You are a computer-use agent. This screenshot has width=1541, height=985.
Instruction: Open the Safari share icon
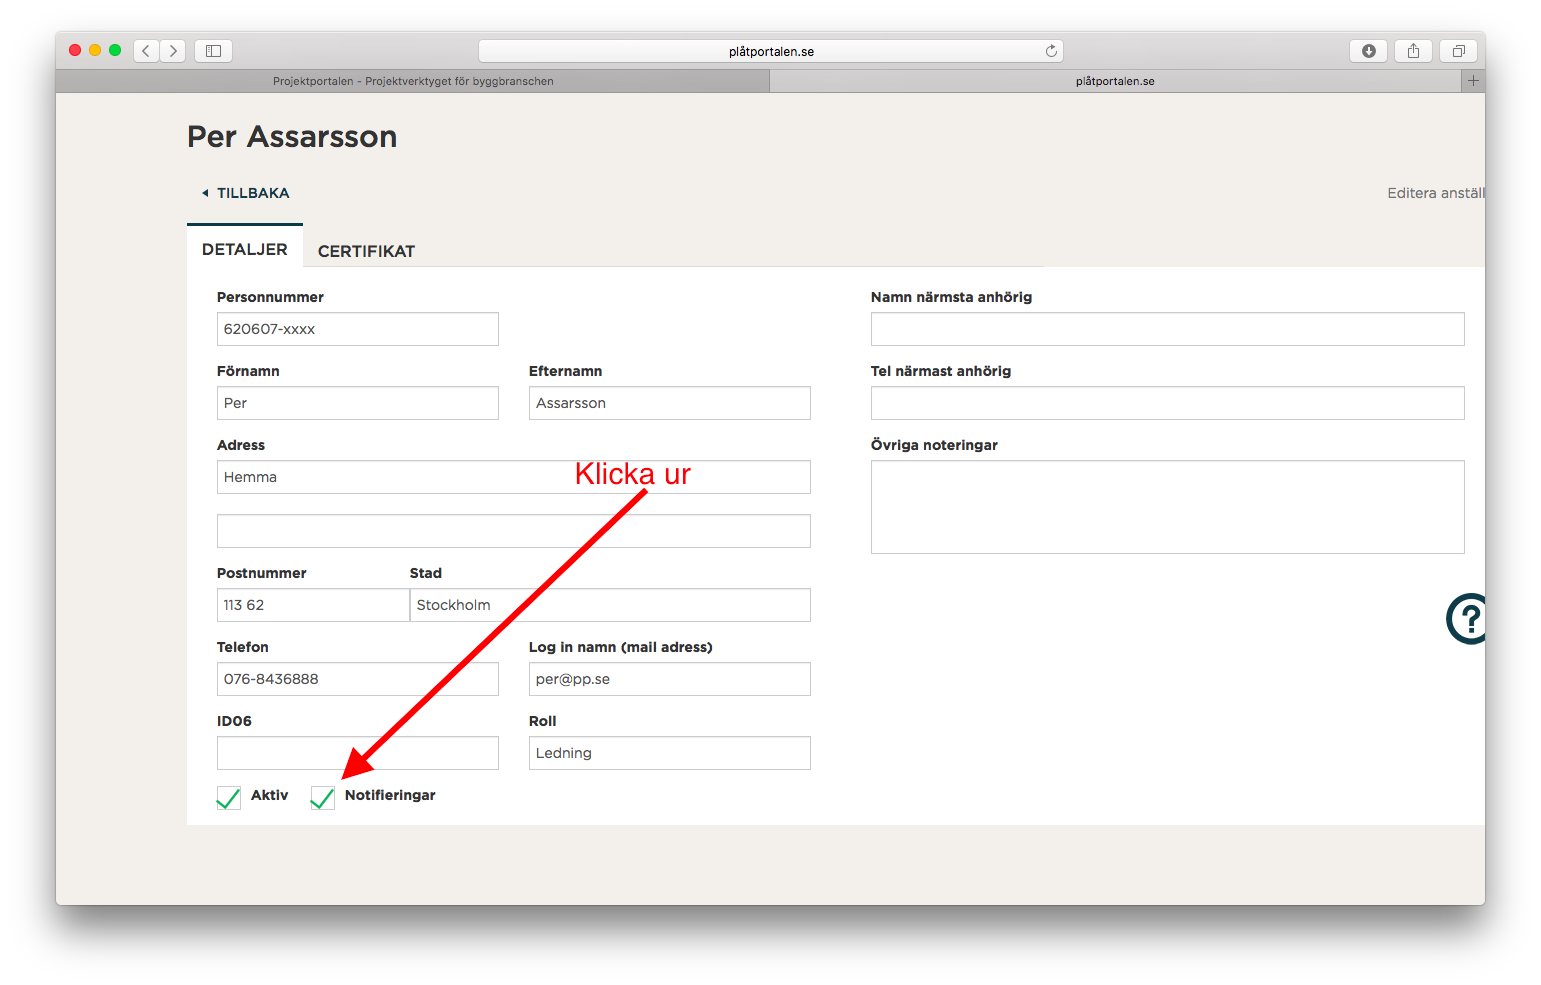(x=1413, y=51)
